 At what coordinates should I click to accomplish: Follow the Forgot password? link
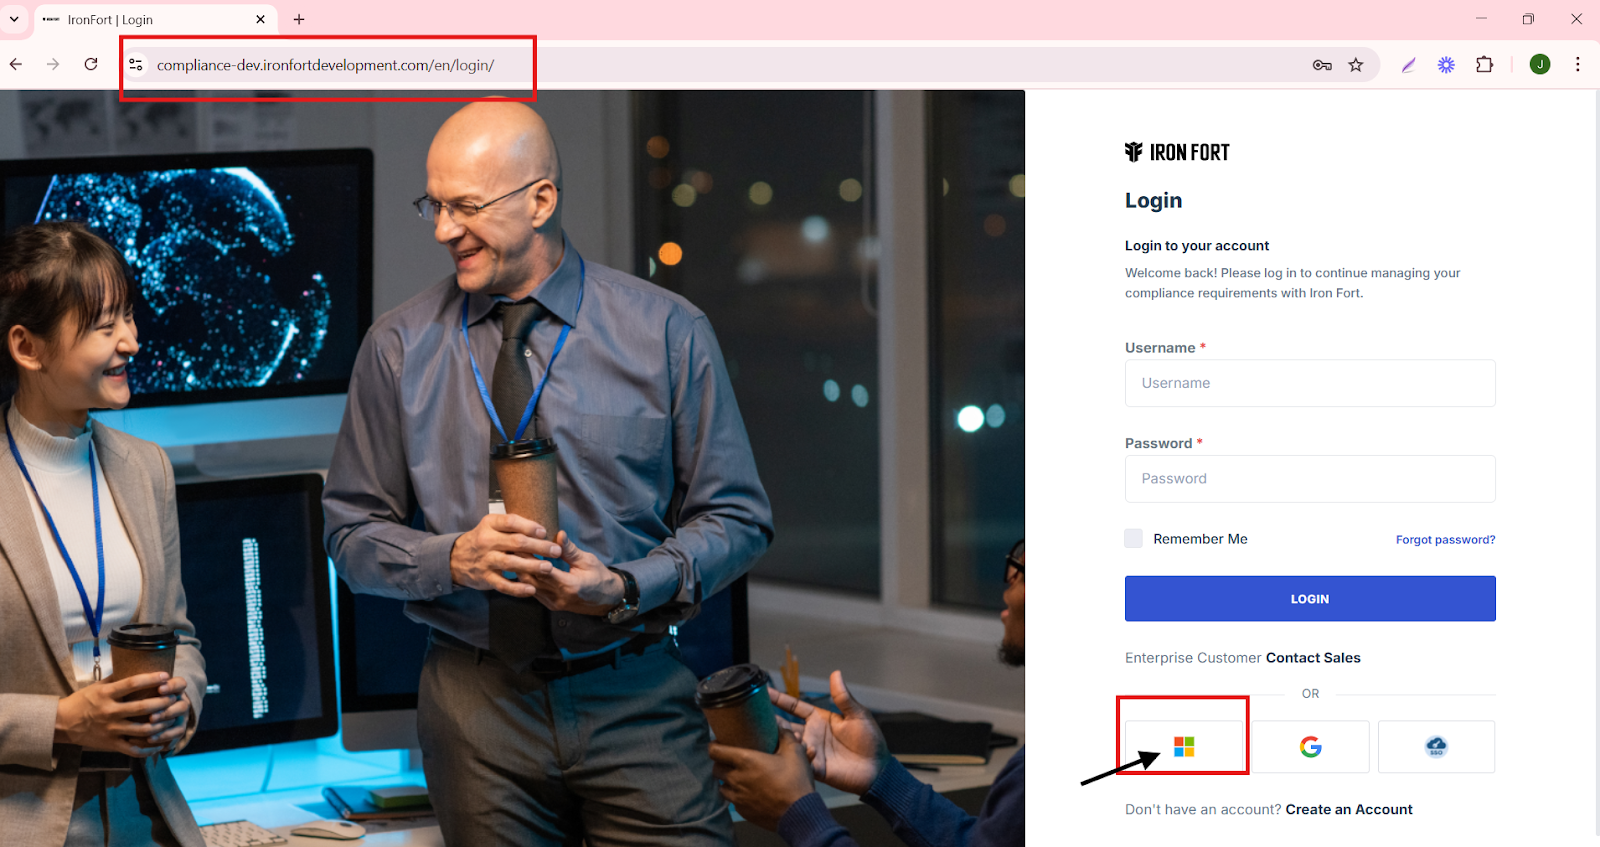pos(1445,539)
